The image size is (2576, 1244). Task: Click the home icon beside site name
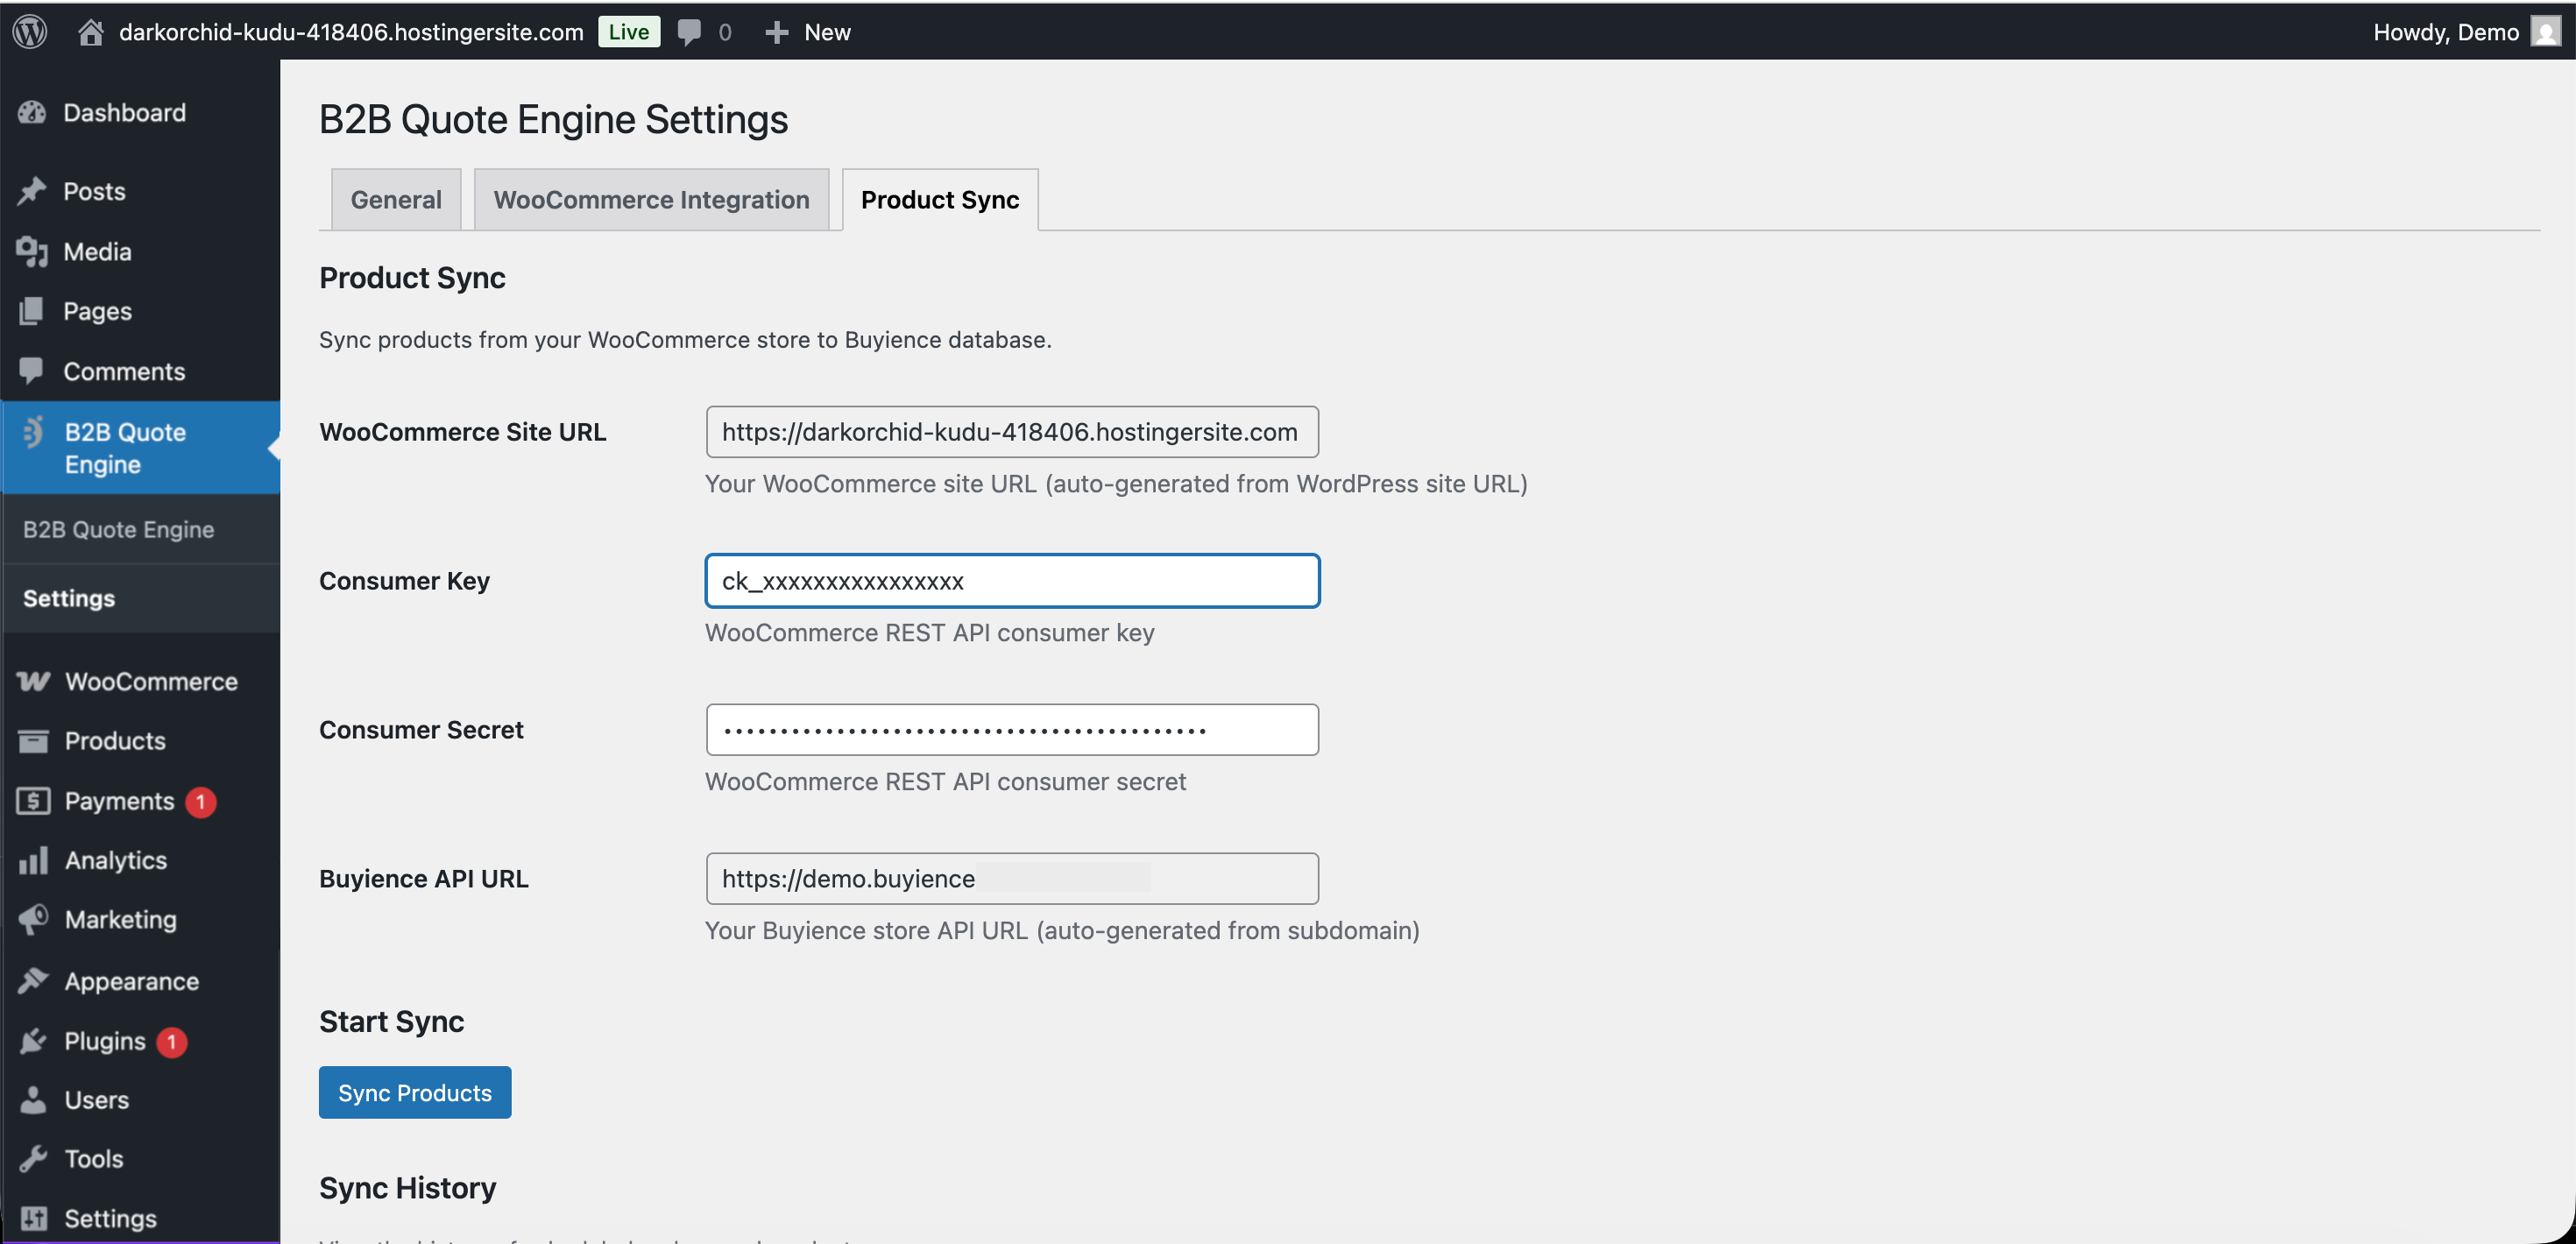point(91,32)
